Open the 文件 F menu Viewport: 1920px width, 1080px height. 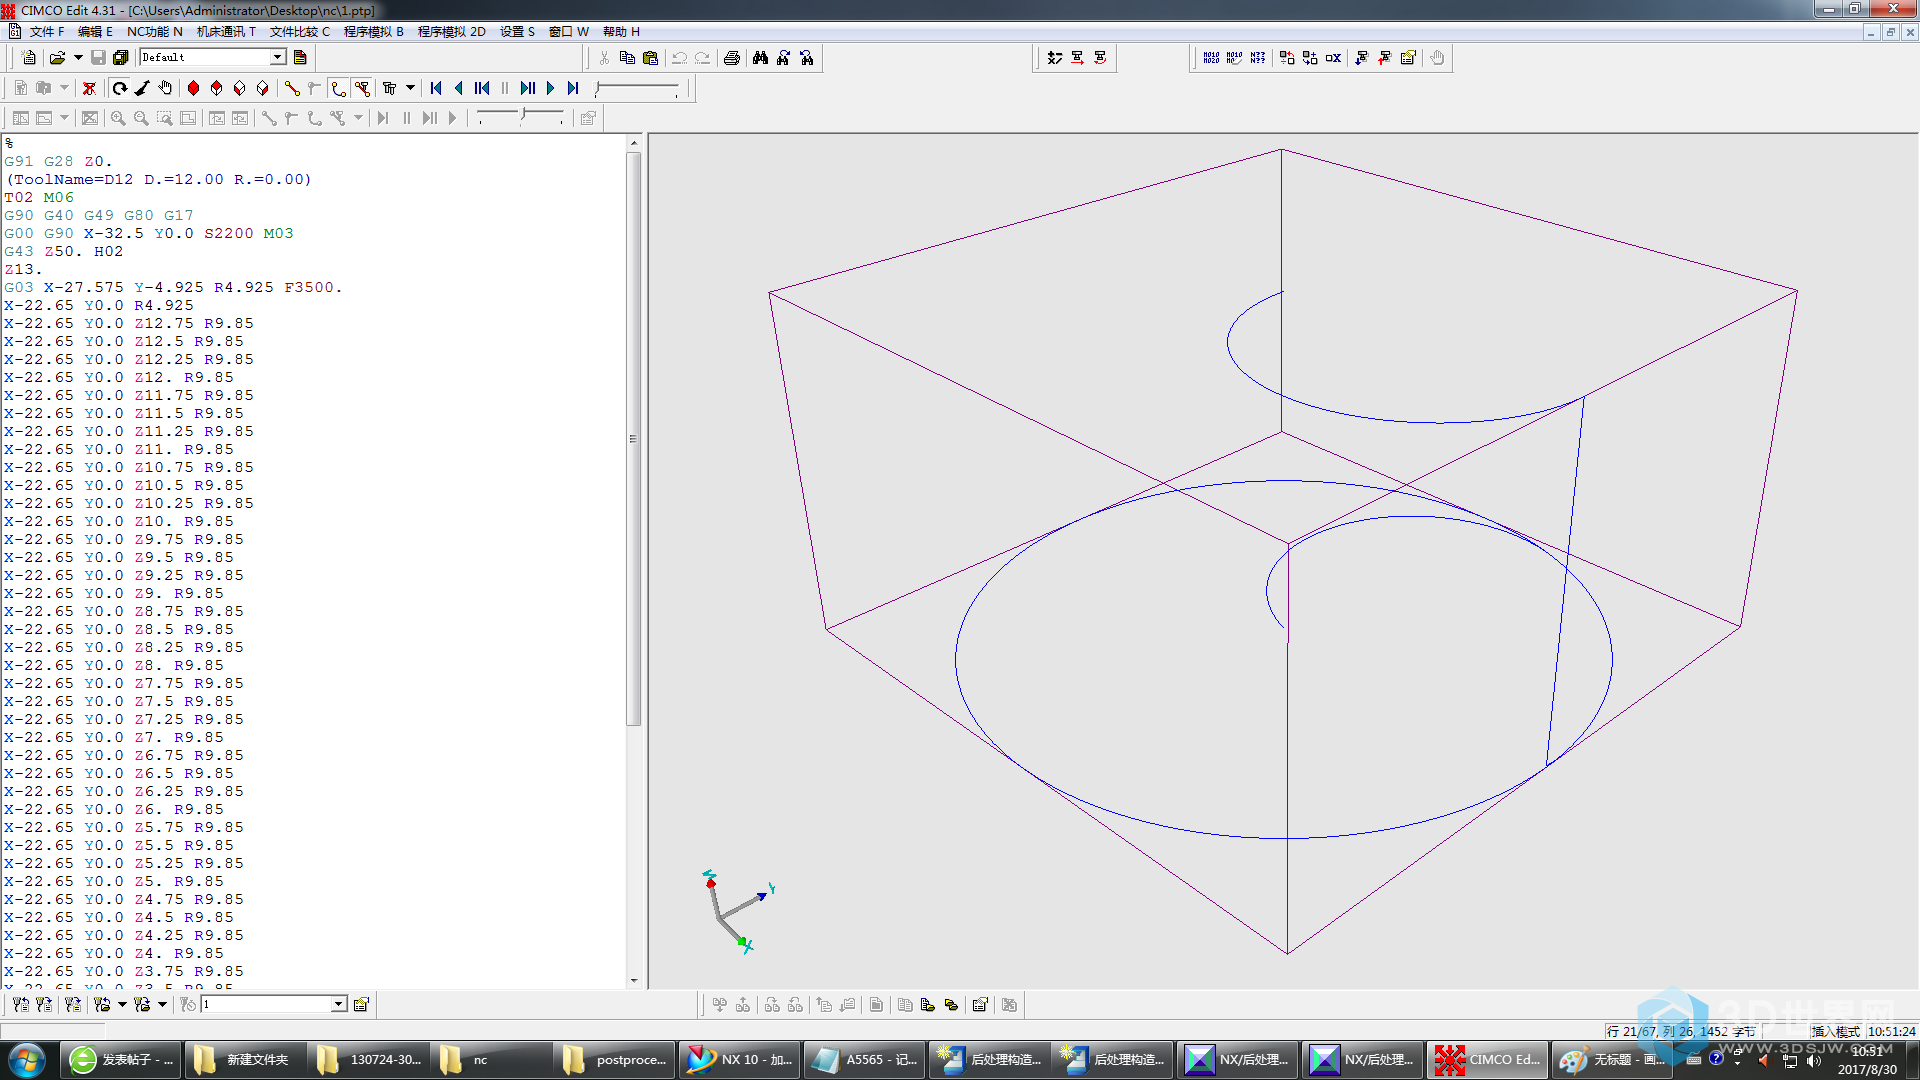click(x=46, y=32)
